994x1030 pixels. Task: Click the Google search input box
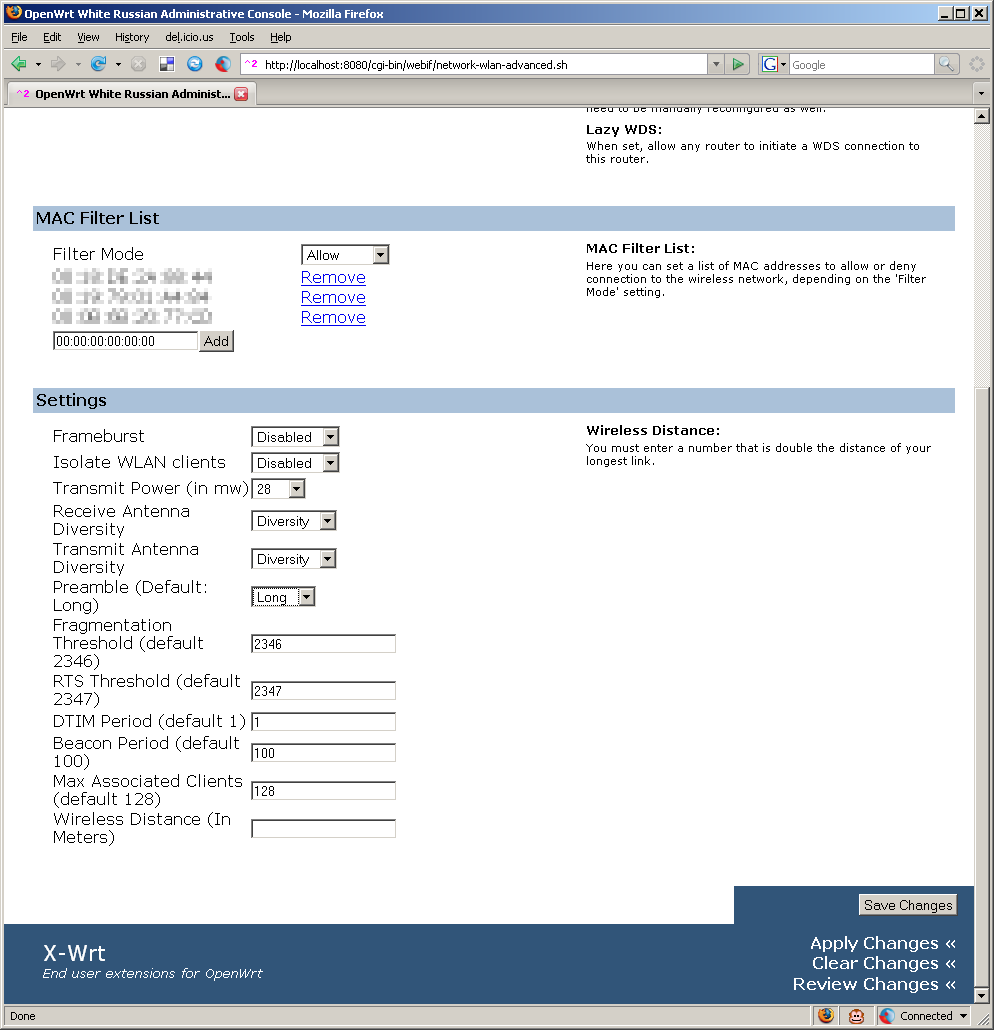(x=861, y=64)
